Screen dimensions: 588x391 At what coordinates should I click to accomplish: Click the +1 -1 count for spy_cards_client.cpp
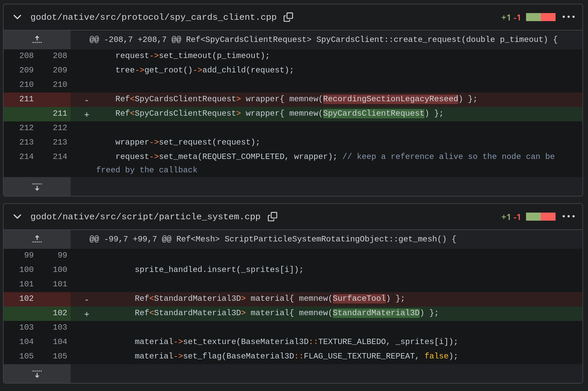511,18
